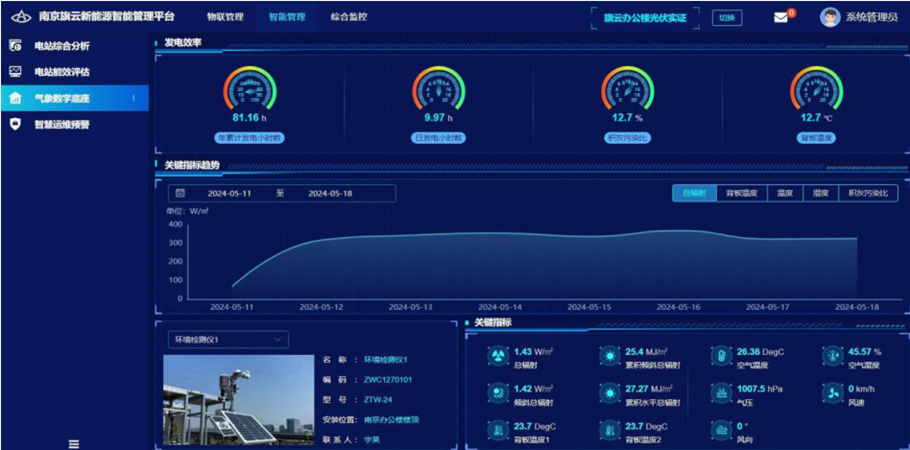910x450 pixels.
Task: Click the system administrator avatar icon
Action: click(829, 17)
